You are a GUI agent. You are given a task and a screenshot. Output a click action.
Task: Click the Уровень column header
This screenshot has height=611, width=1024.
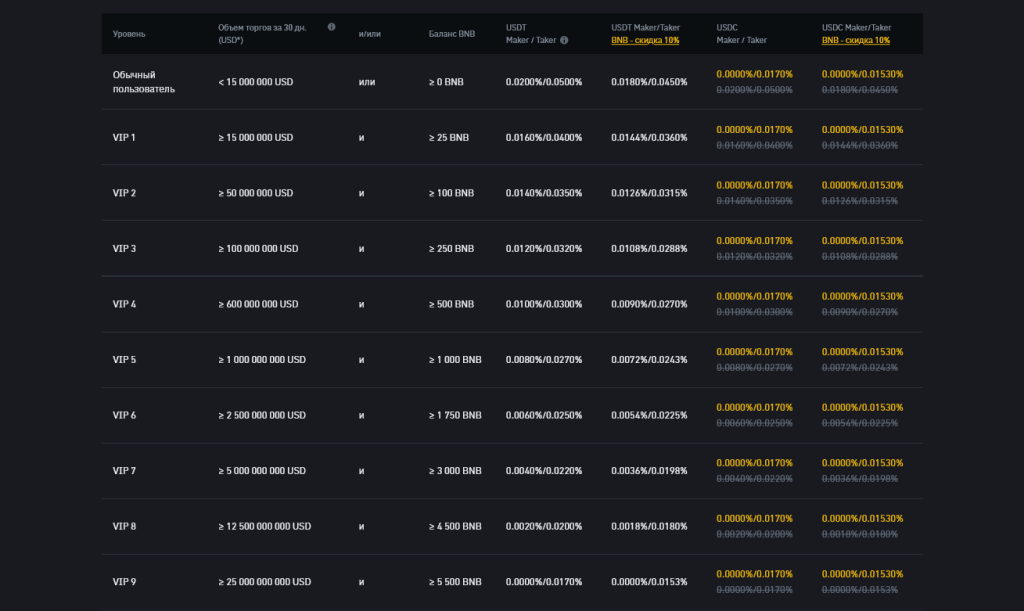tap(129, 34)
